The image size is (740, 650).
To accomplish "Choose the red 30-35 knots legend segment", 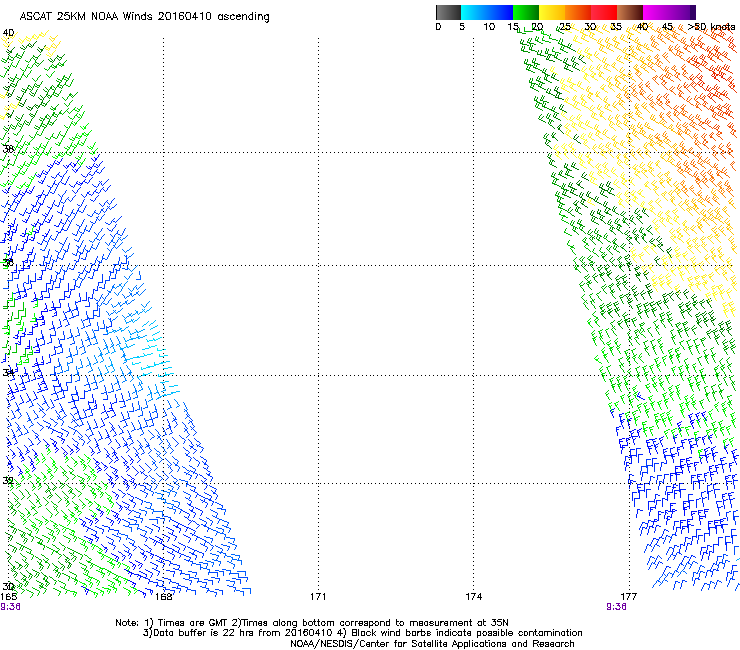I will point(604,12).
